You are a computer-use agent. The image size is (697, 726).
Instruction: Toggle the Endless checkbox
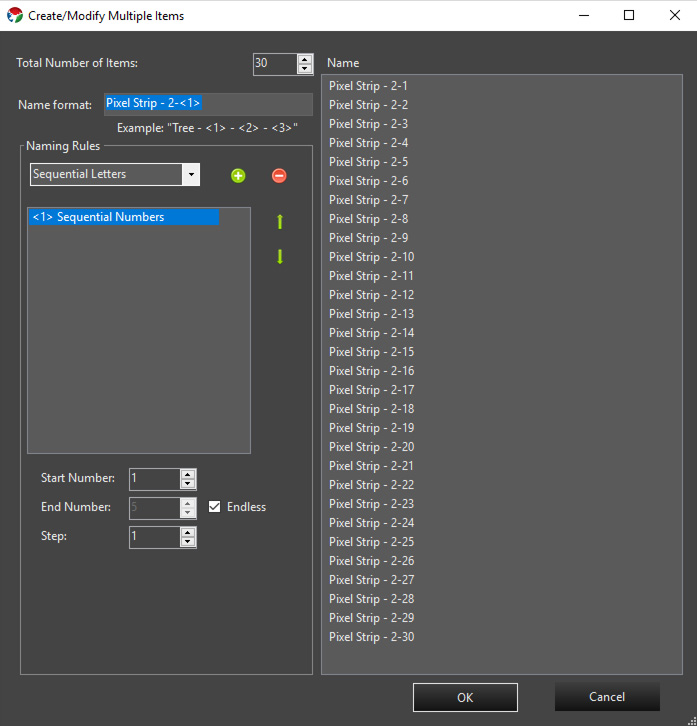[x=214, y=507]
